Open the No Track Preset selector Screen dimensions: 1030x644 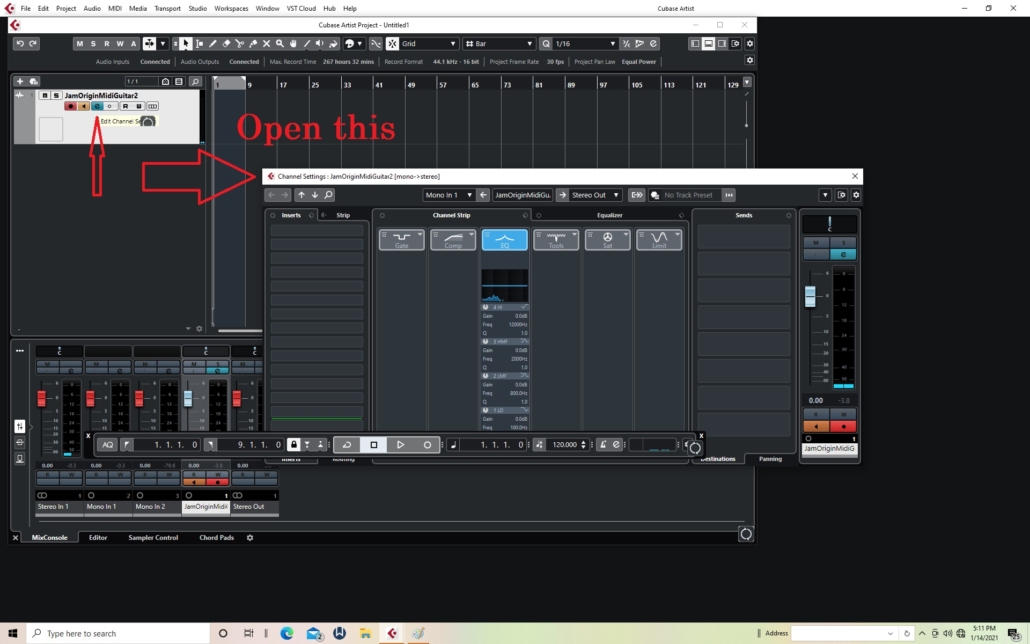(x=688, y=195)
